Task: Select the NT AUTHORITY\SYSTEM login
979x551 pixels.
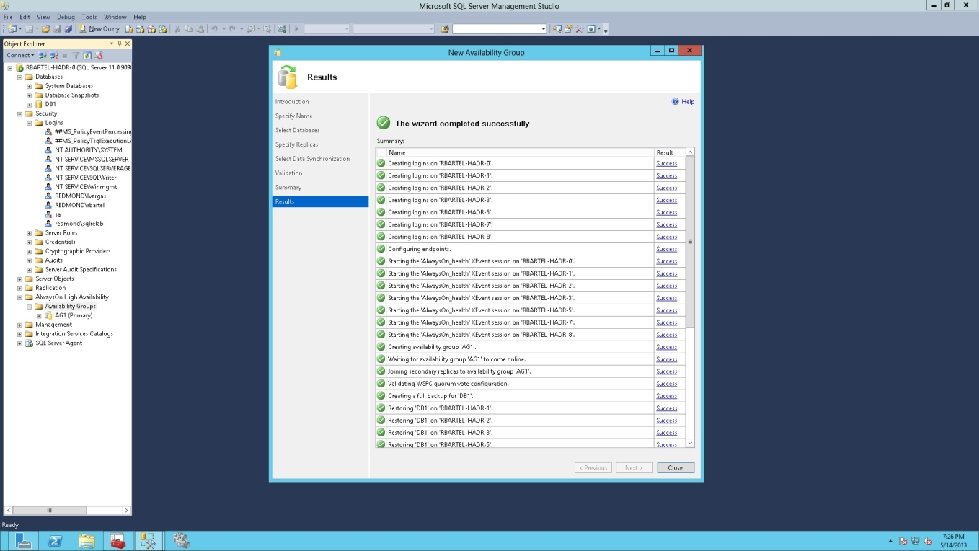Action: tap(89, 150)
